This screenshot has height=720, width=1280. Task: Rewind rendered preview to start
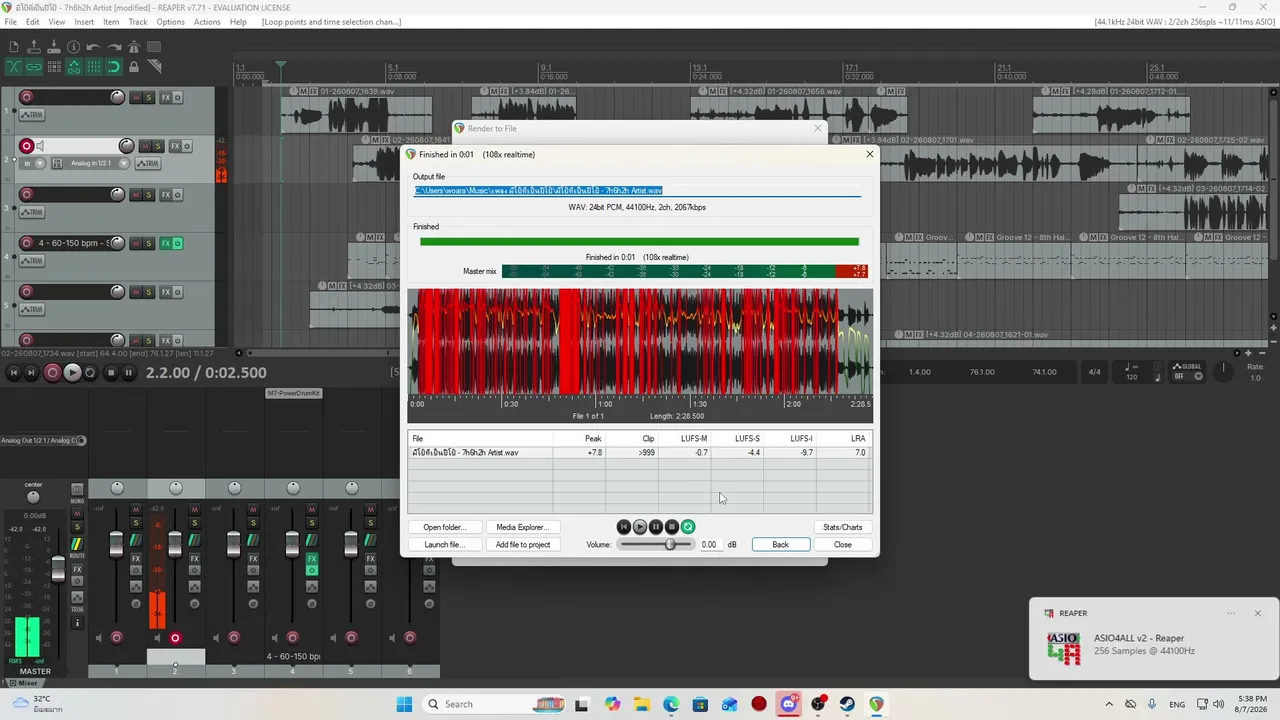pyautogui.click(x=624, y=527)
